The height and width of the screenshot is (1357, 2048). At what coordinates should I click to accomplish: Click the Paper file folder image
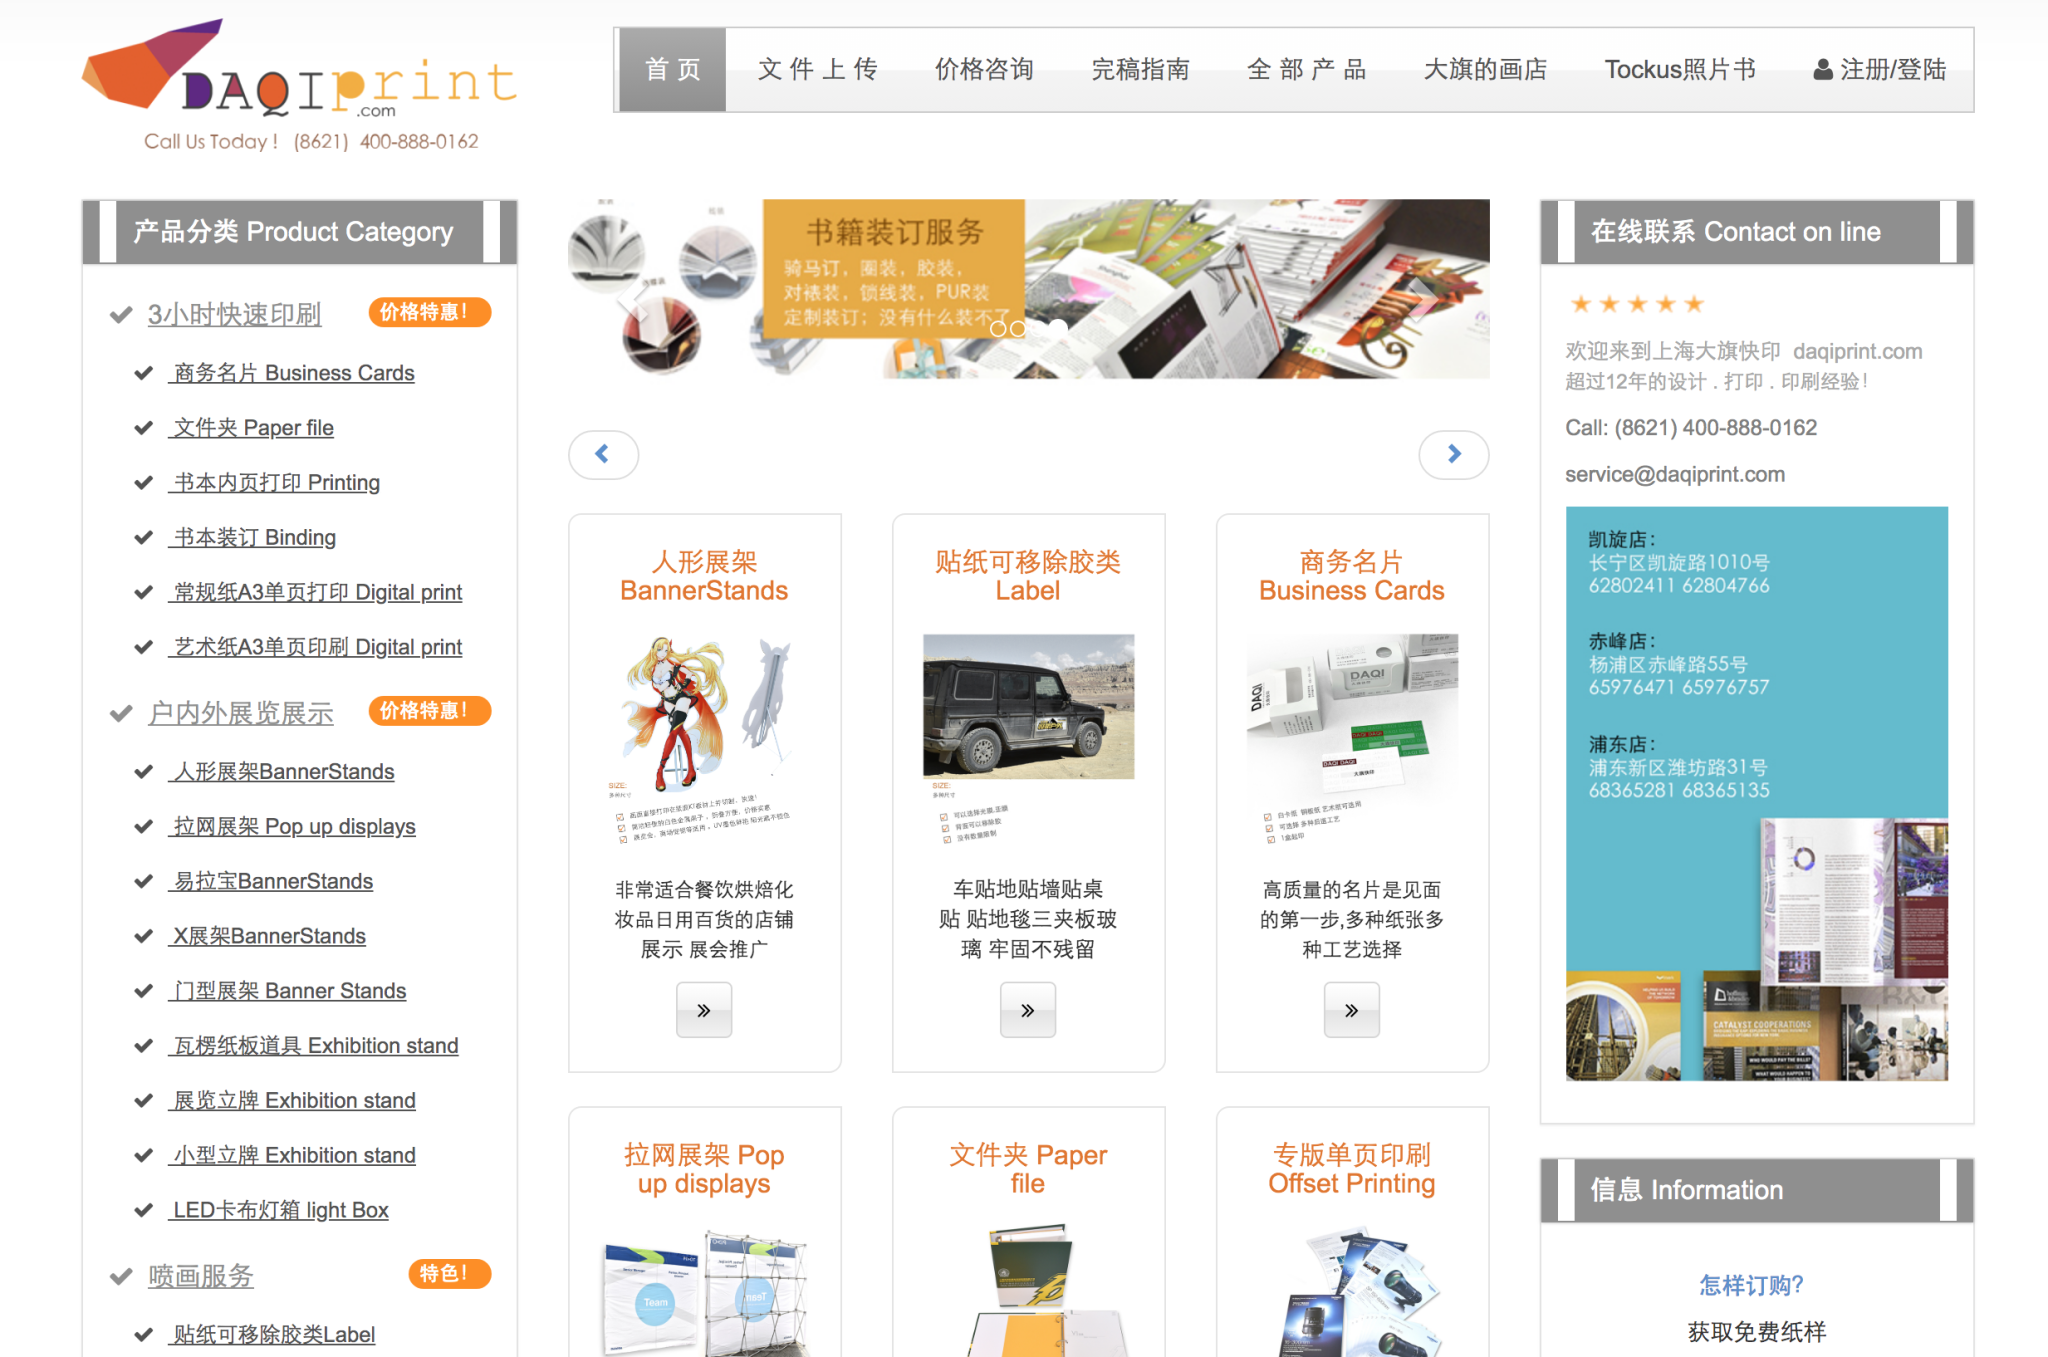tap(1030, 1290)
